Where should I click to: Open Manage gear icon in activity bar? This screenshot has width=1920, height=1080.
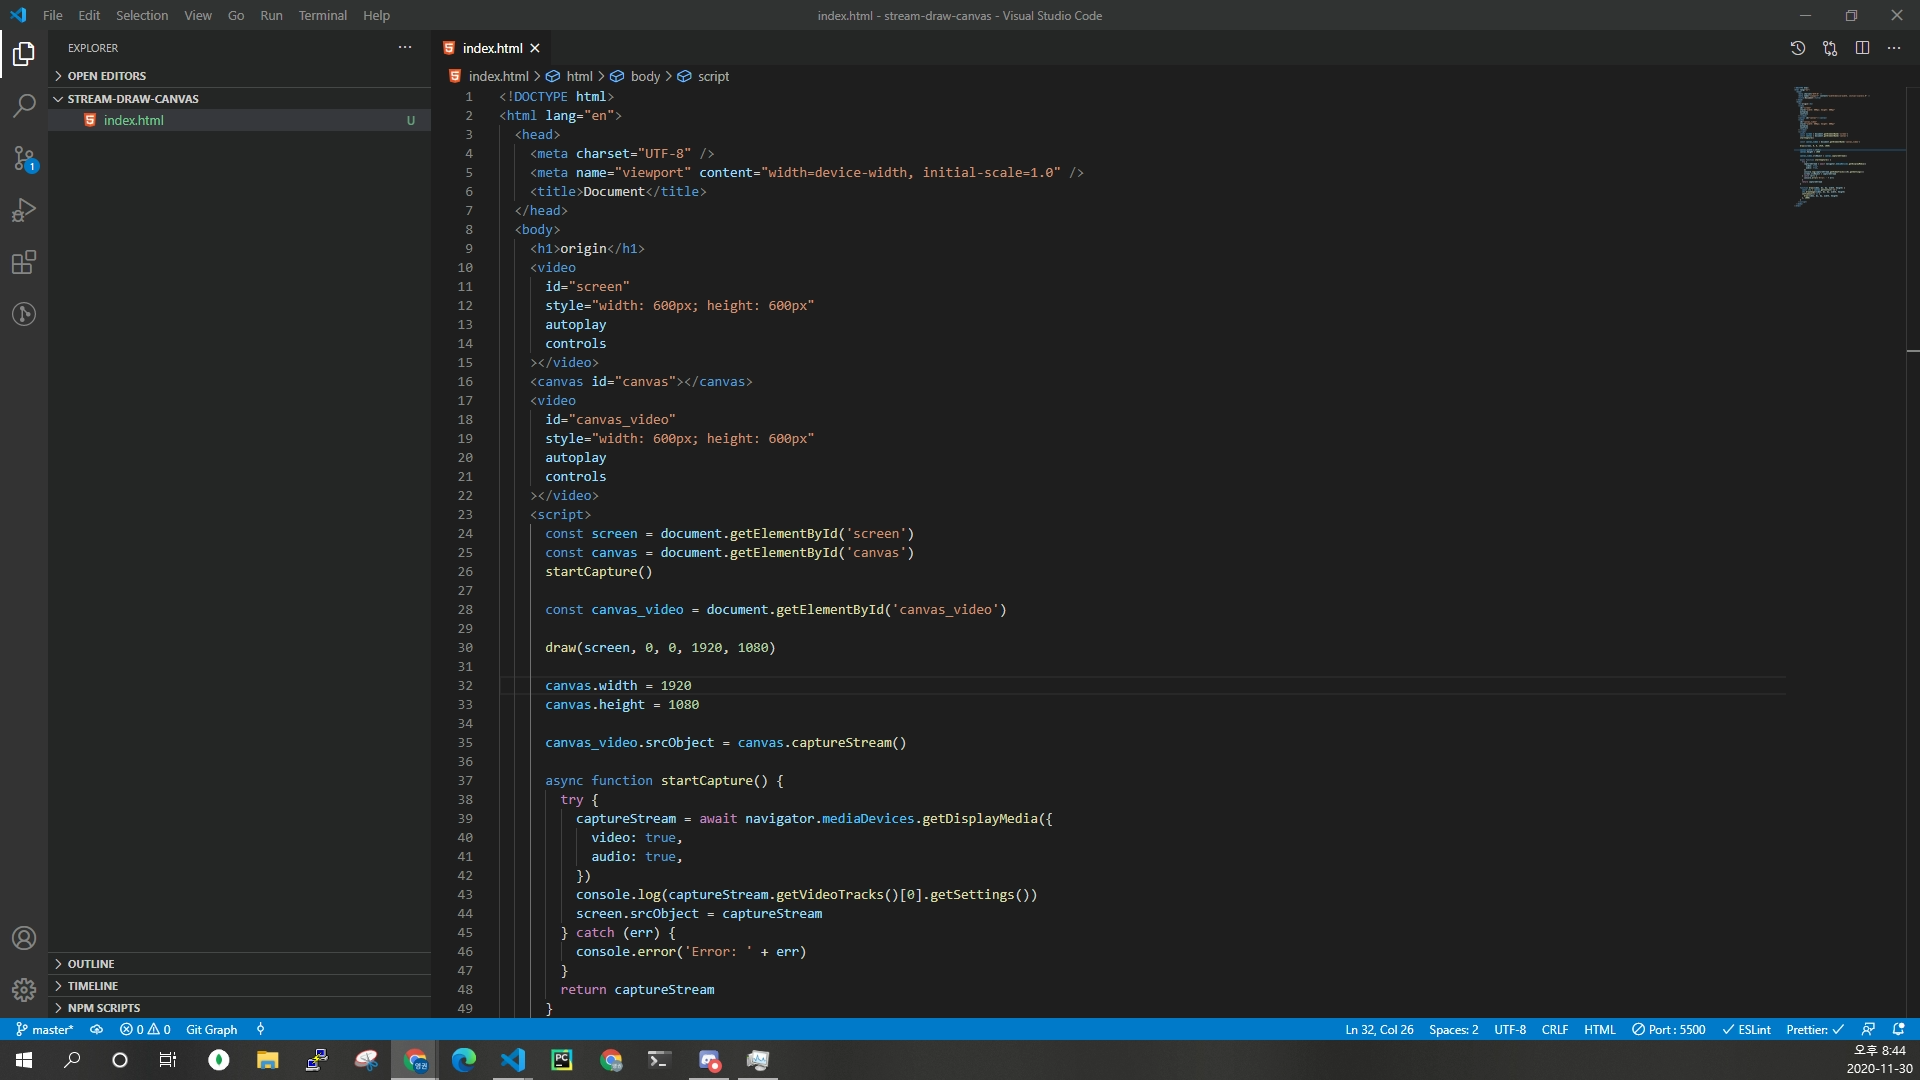[24, 990]
